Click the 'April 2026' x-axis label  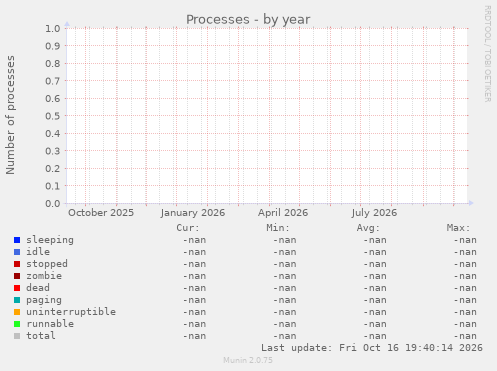(x=283, y=213)
